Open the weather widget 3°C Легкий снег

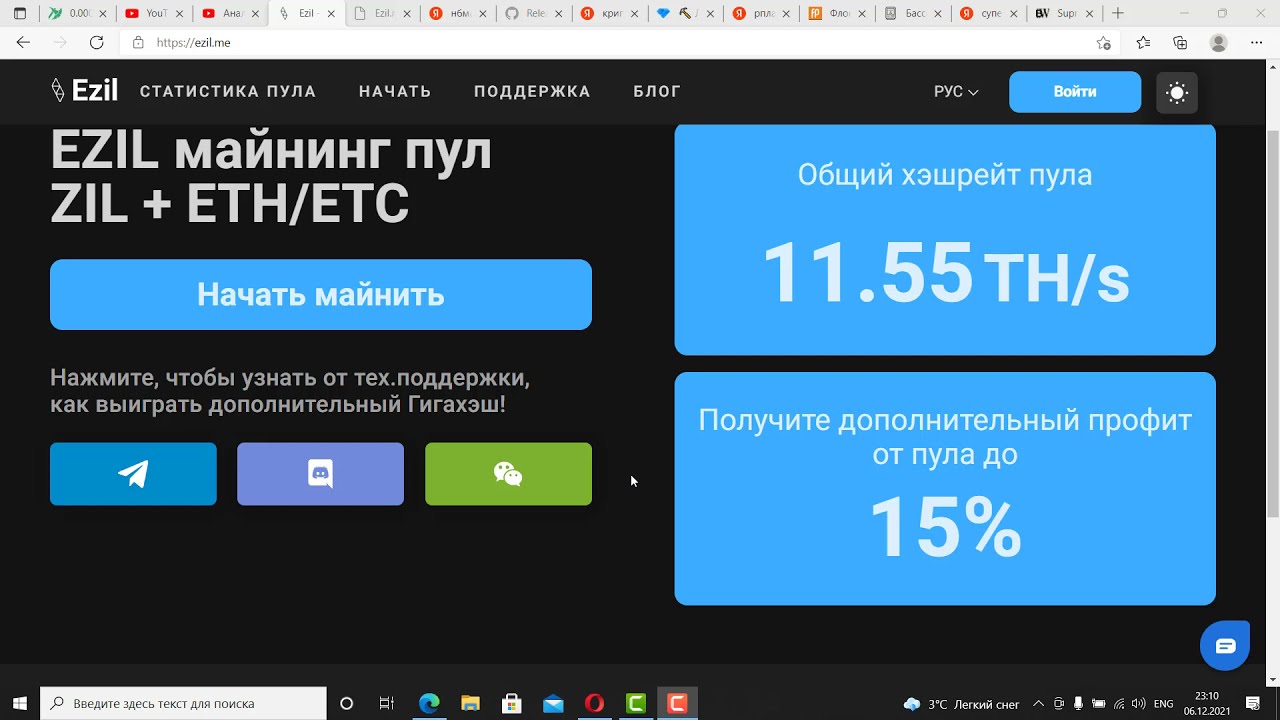tap(961, 704)
